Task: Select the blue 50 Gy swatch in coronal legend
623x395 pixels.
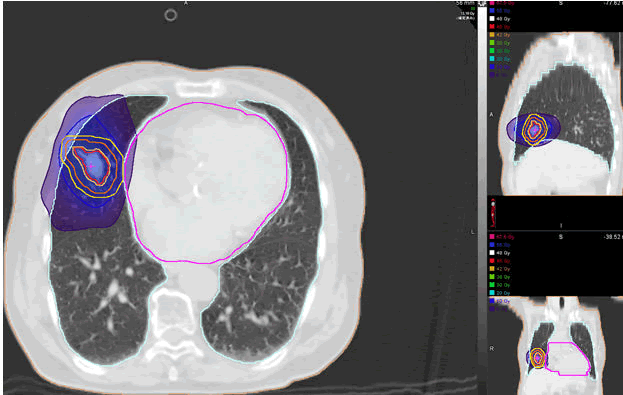Action: pos(492,245)
